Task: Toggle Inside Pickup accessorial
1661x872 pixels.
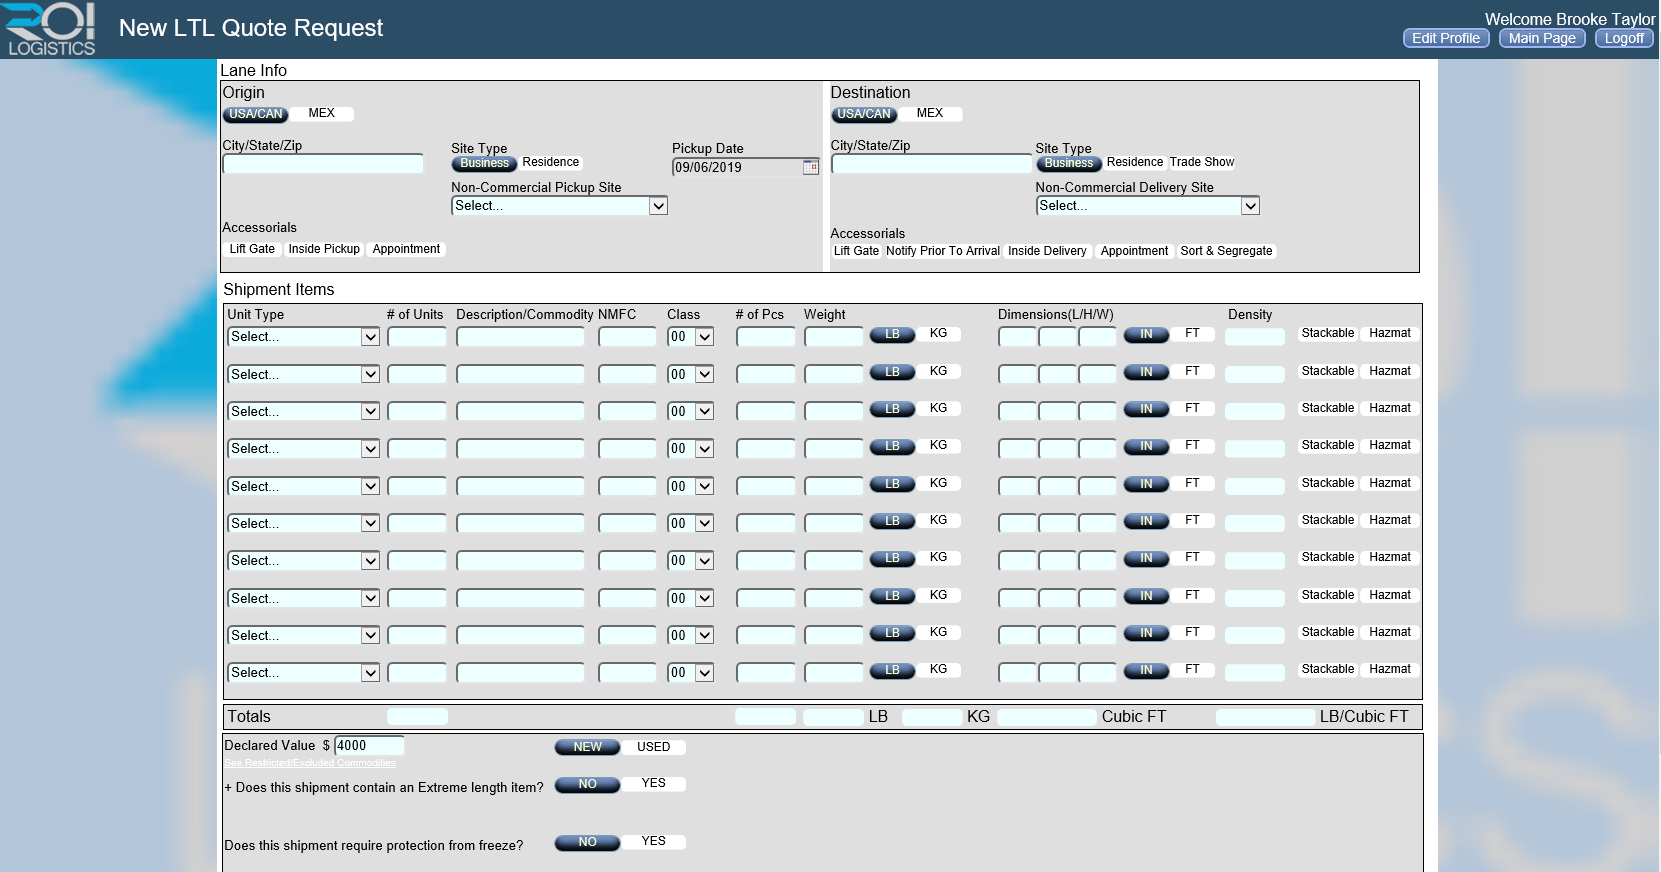Action: 324,249
